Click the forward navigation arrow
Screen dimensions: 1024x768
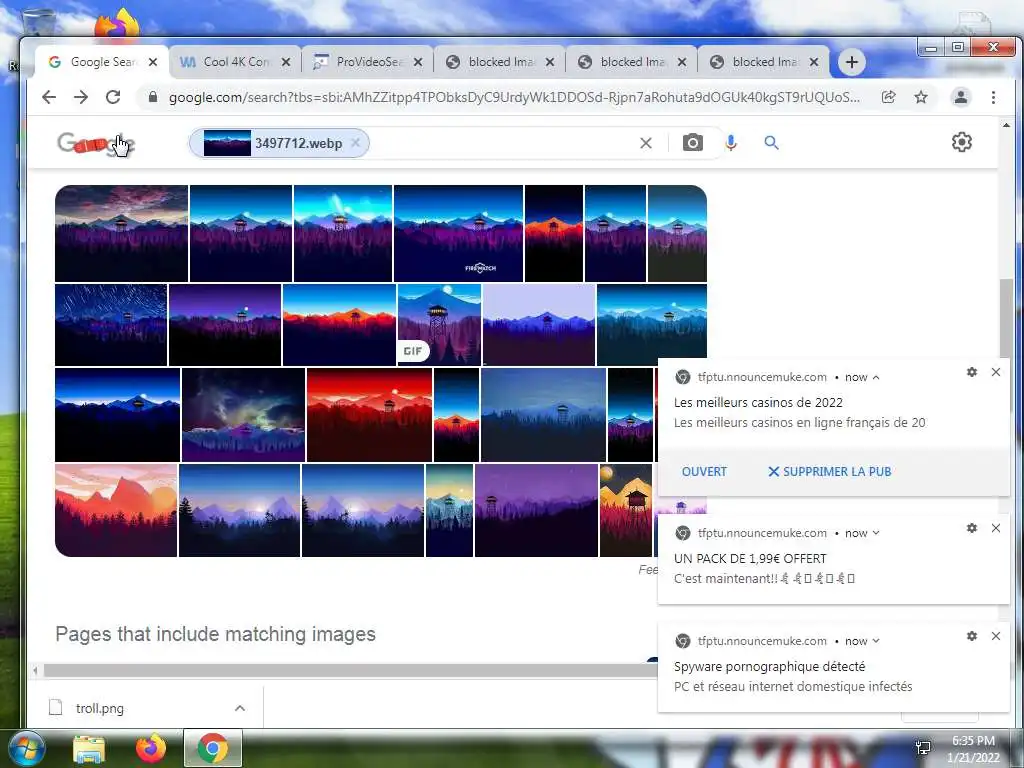81,97
